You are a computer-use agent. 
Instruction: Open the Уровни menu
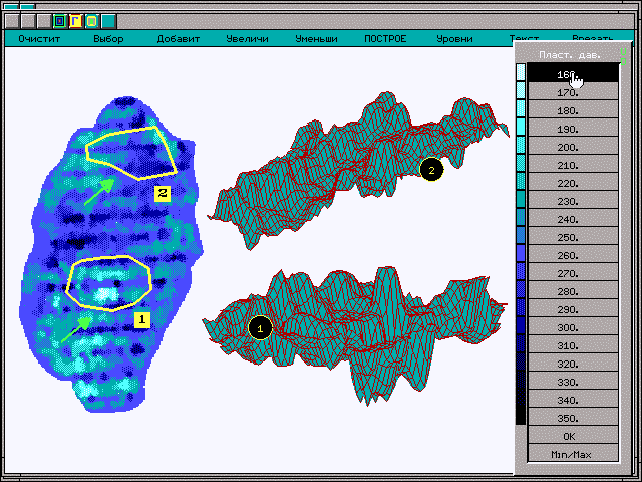pos(455,39)
